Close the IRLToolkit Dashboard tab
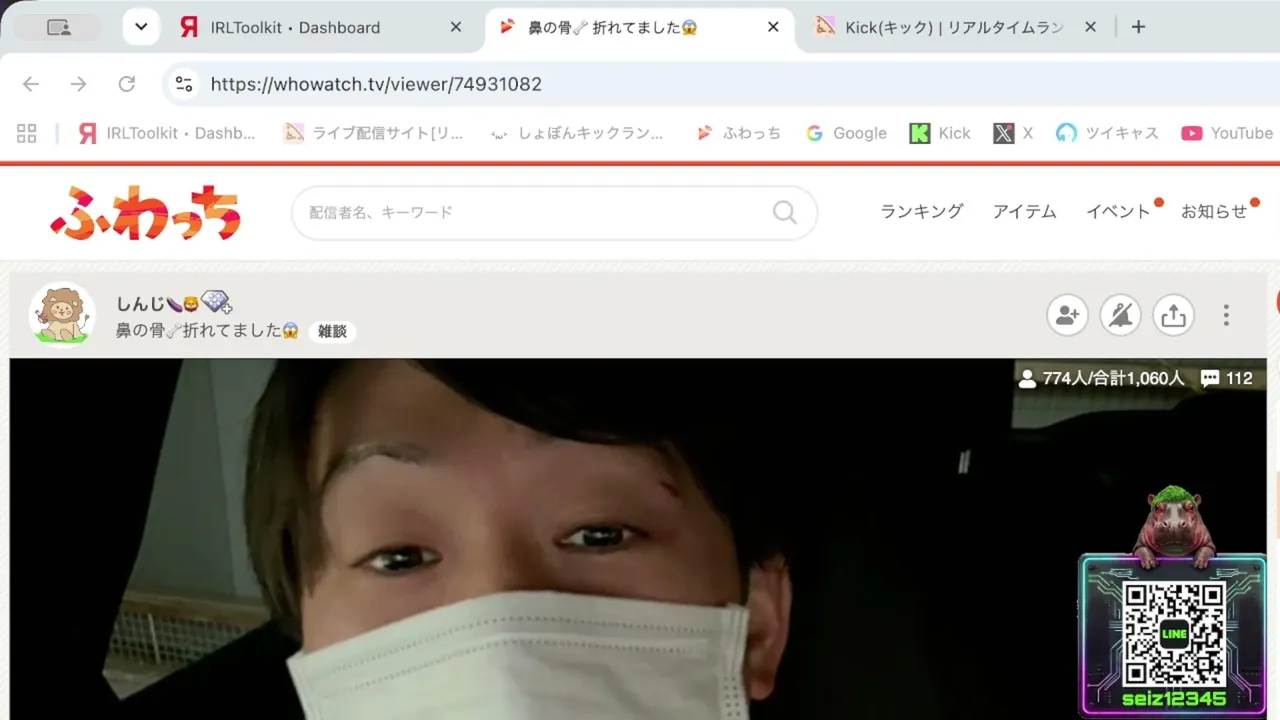1280x720 pixels. click(456, 27)
